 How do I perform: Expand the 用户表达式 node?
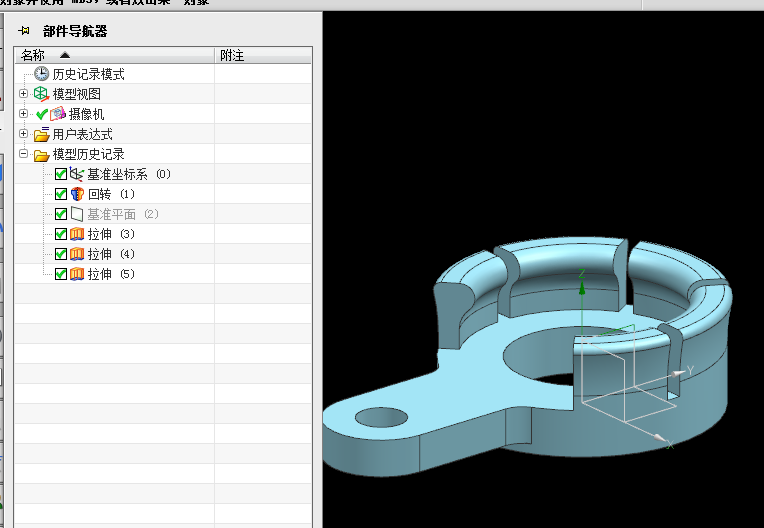pyautogui.click(x=23, y=134)
